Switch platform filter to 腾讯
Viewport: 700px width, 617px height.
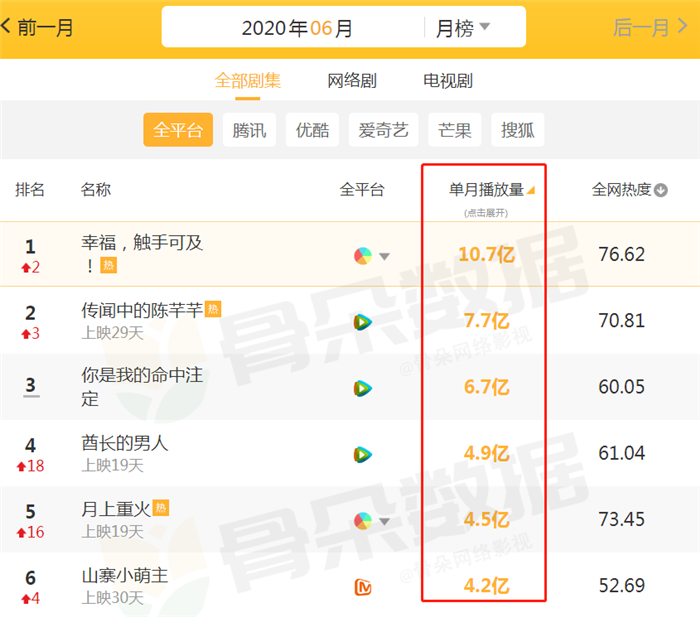click(249, 130)
